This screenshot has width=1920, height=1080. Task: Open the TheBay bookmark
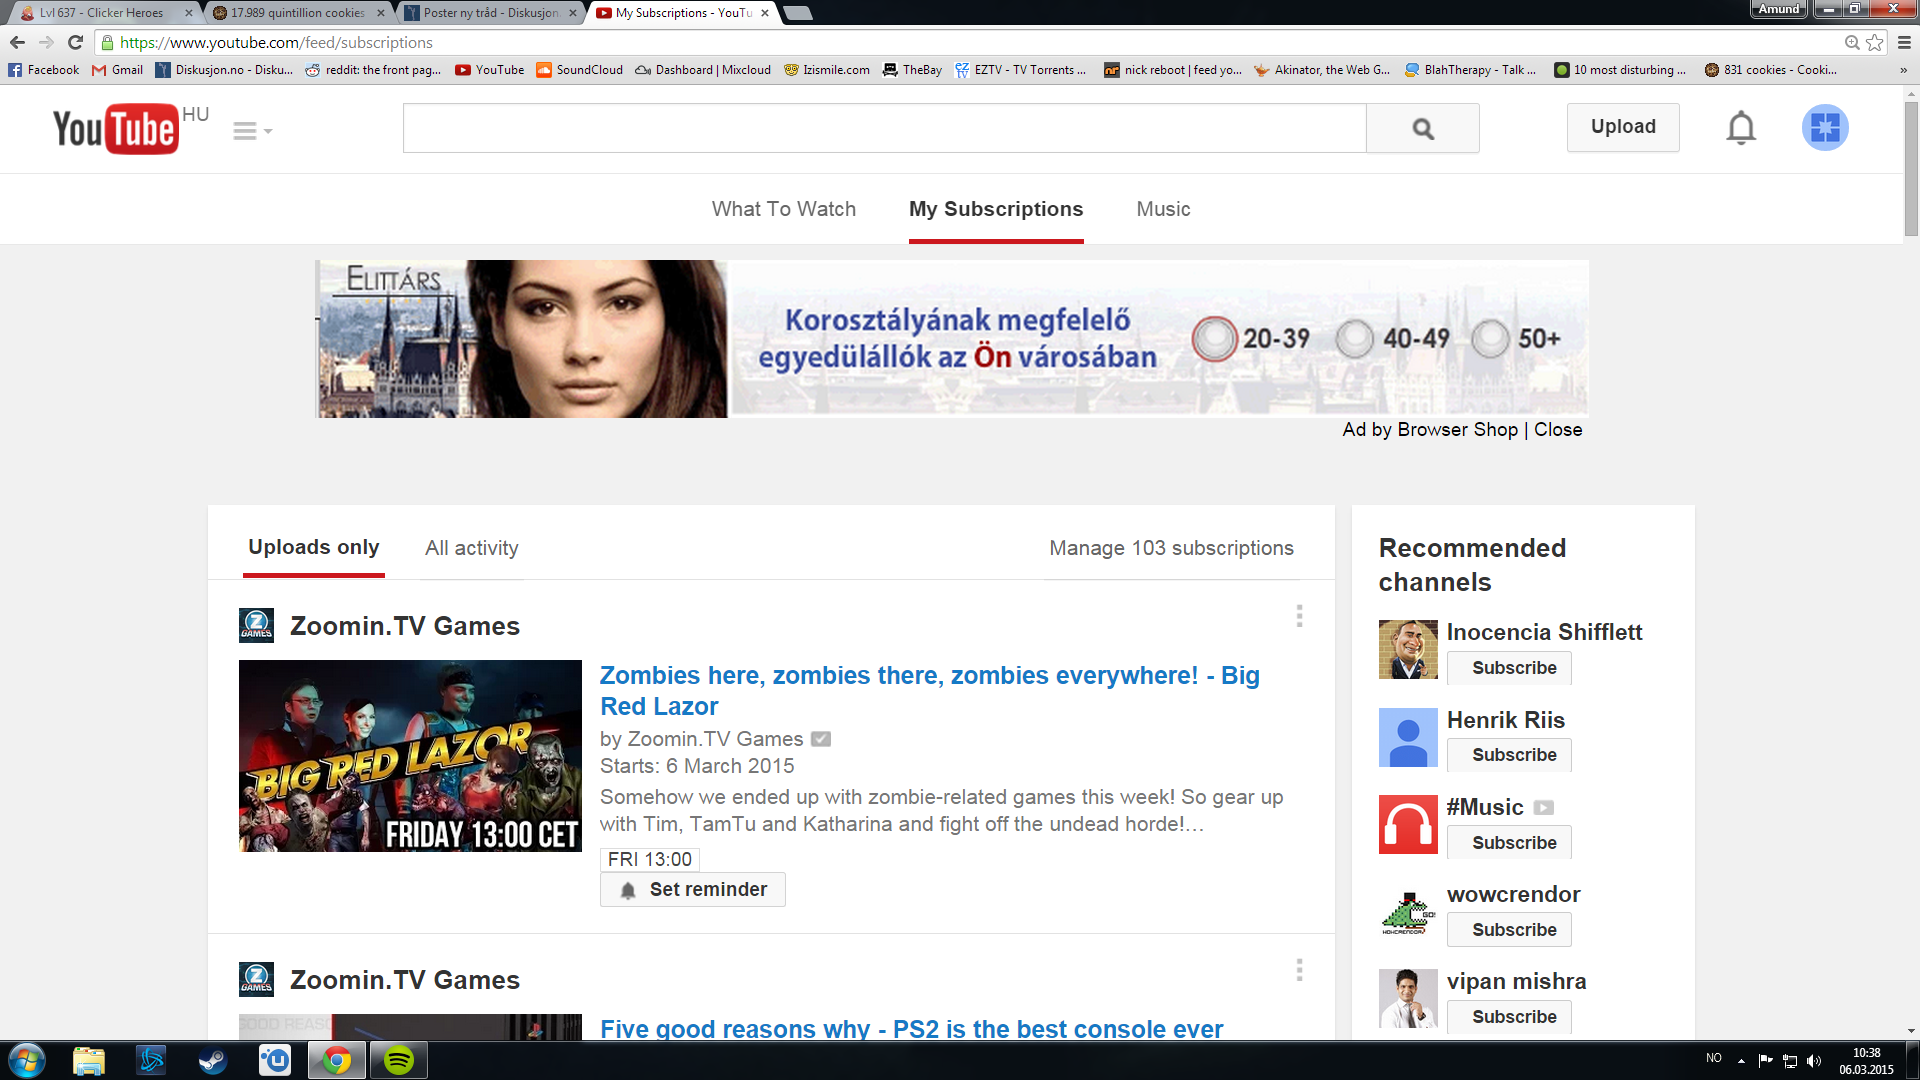[912, 70]
